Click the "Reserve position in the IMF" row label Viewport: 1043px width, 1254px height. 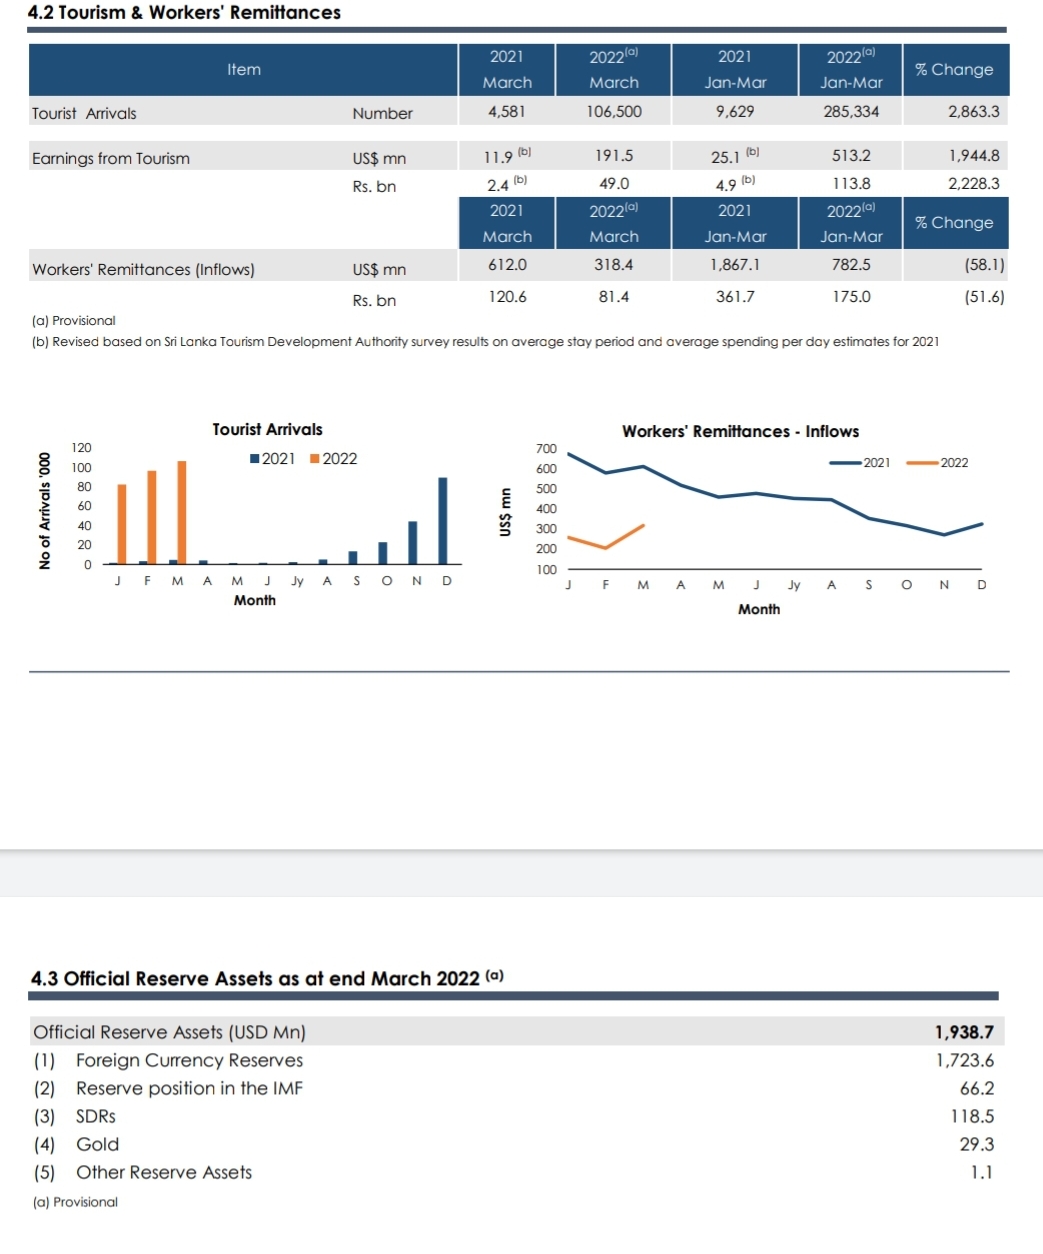189,1088
